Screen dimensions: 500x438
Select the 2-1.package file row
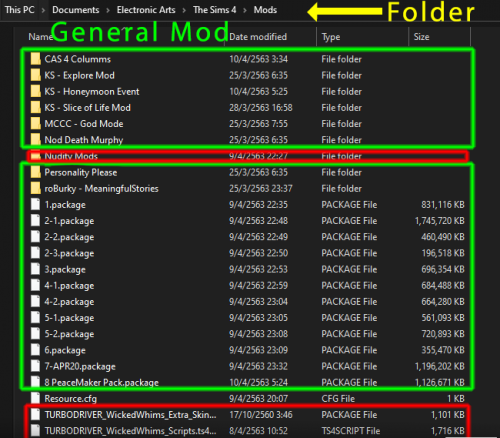click(247, 221)
